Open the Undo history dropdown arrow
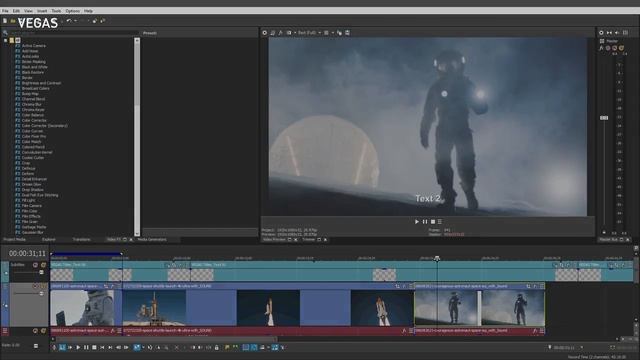The width and height of the screenshot is (640, 360). [75, 21]
